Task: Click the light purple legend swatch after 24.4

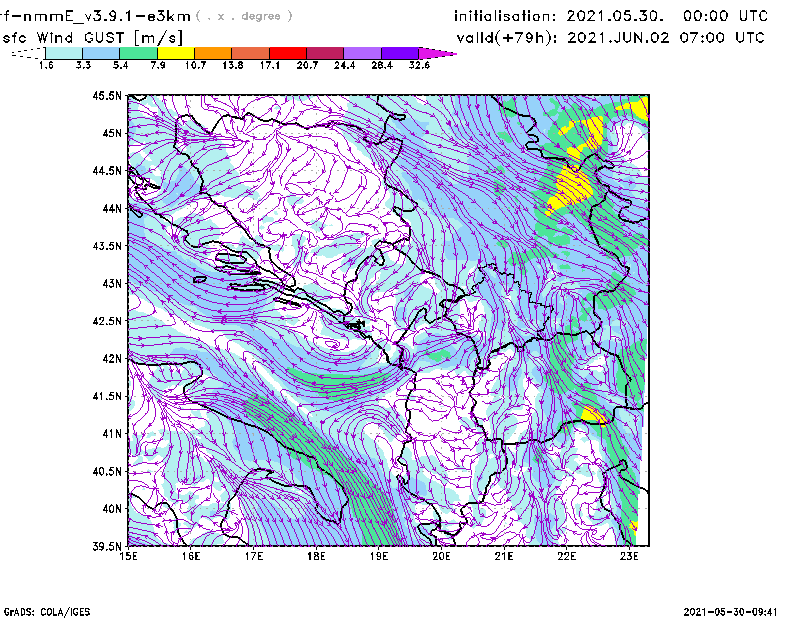Action: pyautogui.click(x=363, y=53)
